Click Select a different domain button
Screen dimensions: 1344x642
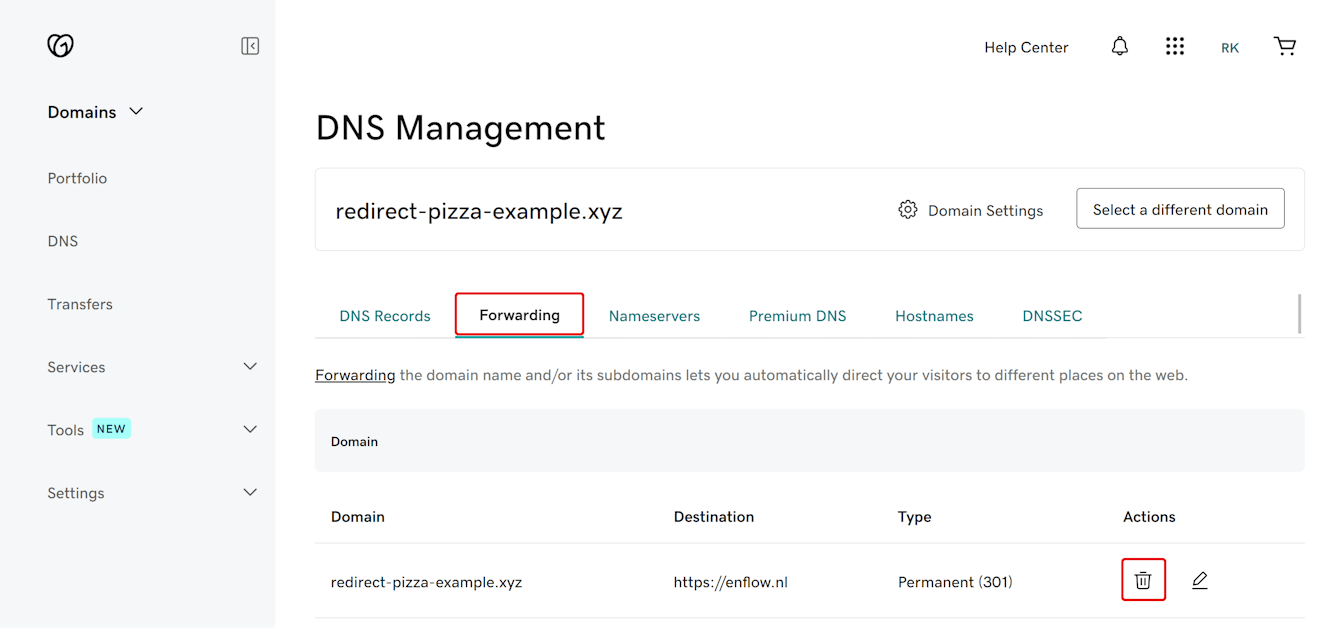(x=1180, y=209)
